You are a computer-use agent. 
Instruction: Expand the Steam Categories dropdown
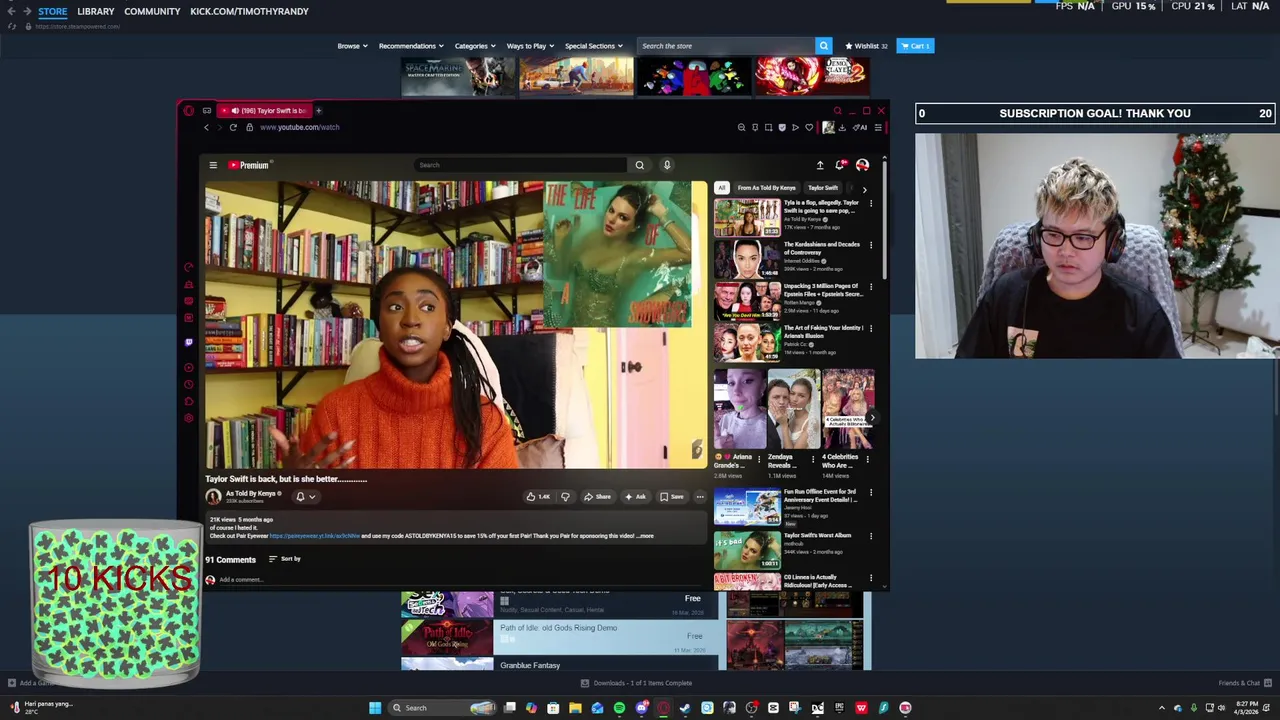click(475, 46)
